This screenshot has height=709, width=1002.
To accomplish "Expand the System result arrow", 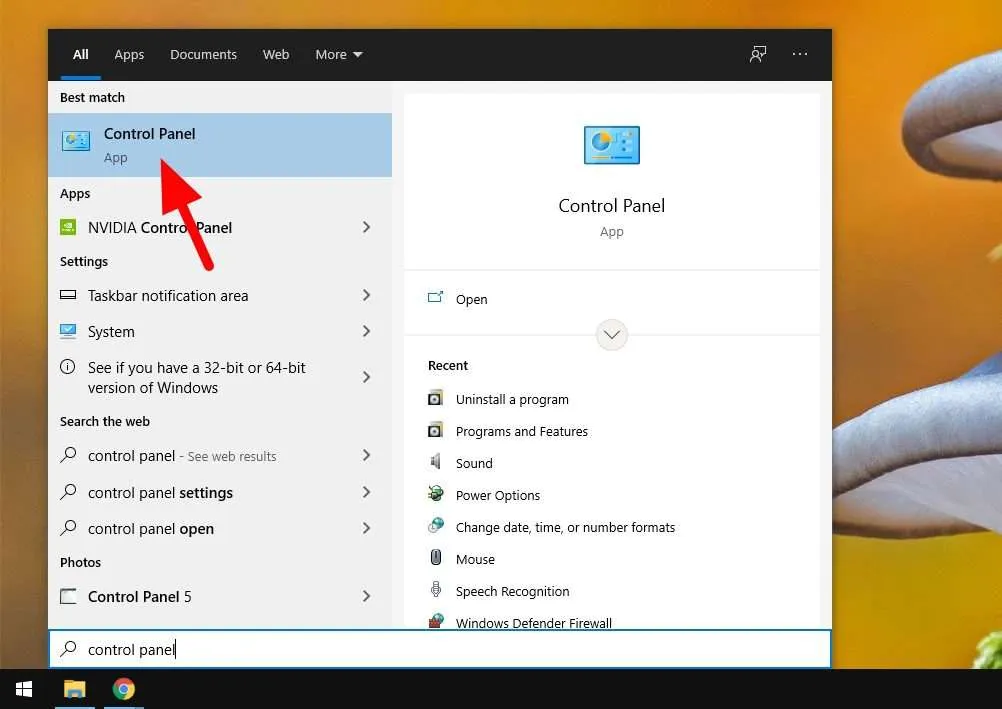I will [x=366, y=331].
